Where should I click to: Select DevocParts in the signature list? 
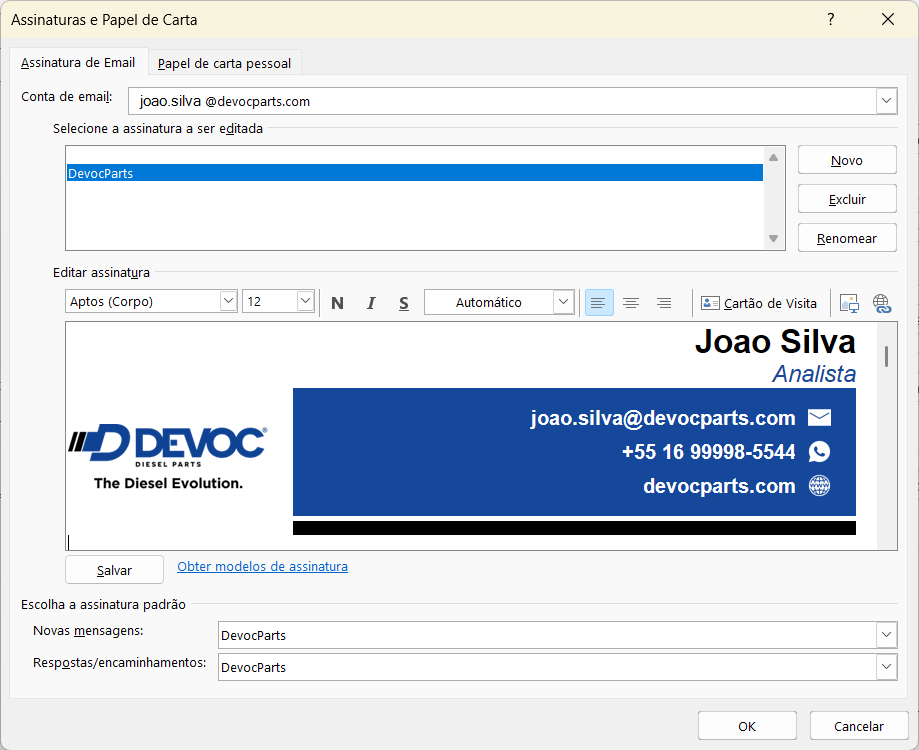pyautogui.click(x=415, y=173)
